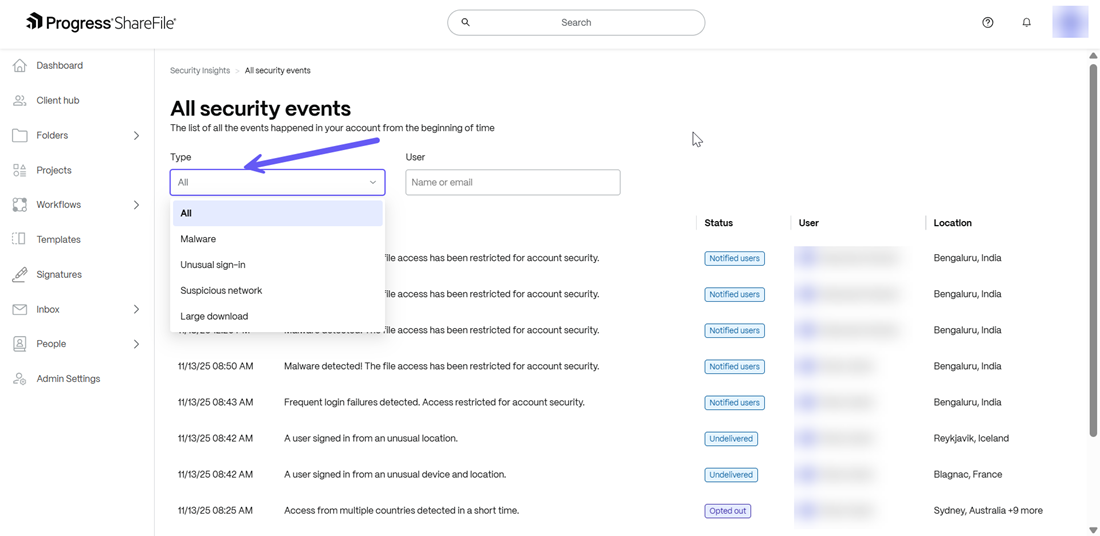Click the Dashboard home icon
Screen dimensions: 1100x536
(x=19, y=66)
